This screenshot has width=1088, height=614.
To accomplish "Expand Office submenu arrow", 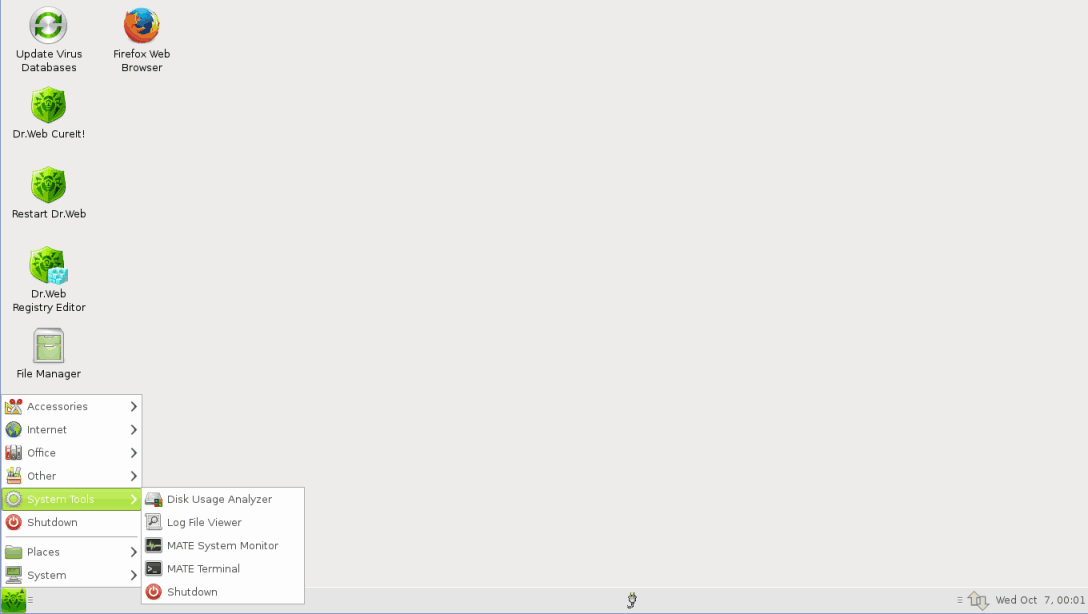I will click(133, 453).
